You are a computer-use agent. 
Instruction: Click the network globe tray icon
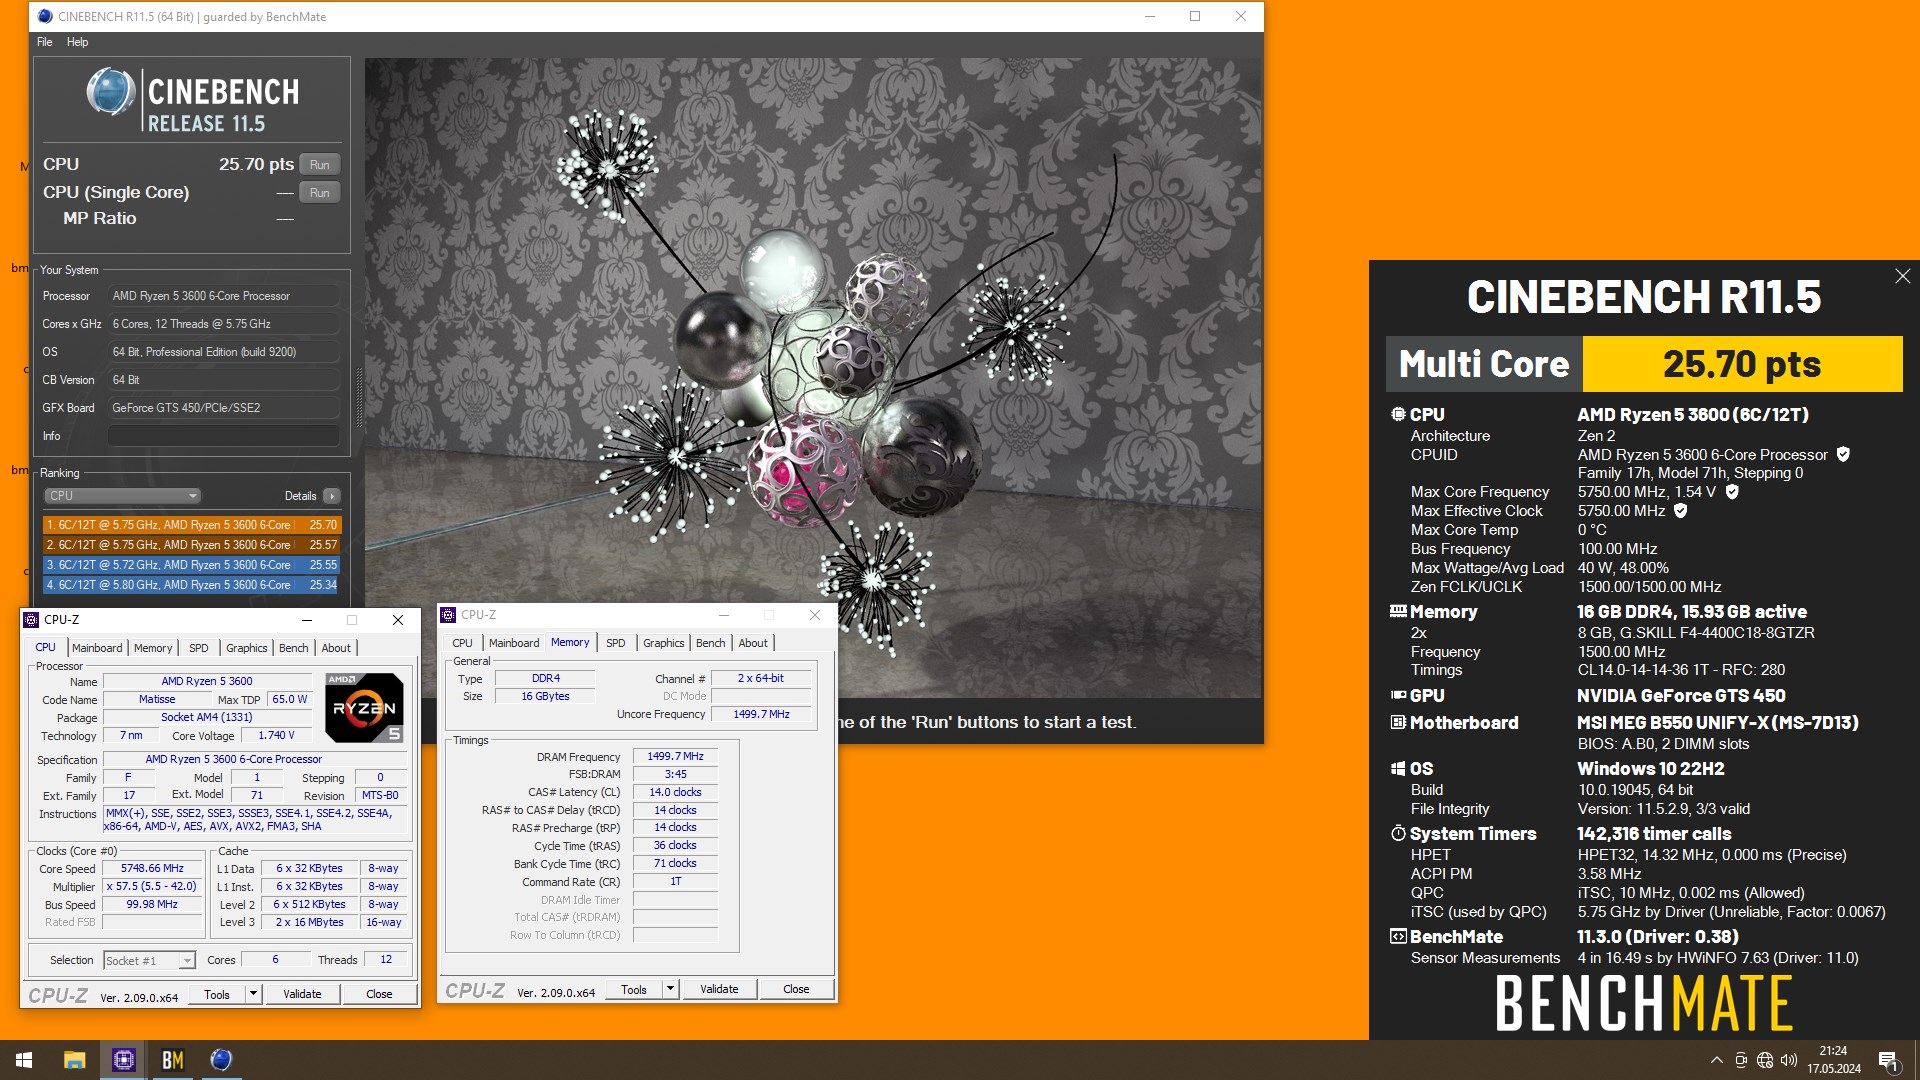coord(1765,1060)
